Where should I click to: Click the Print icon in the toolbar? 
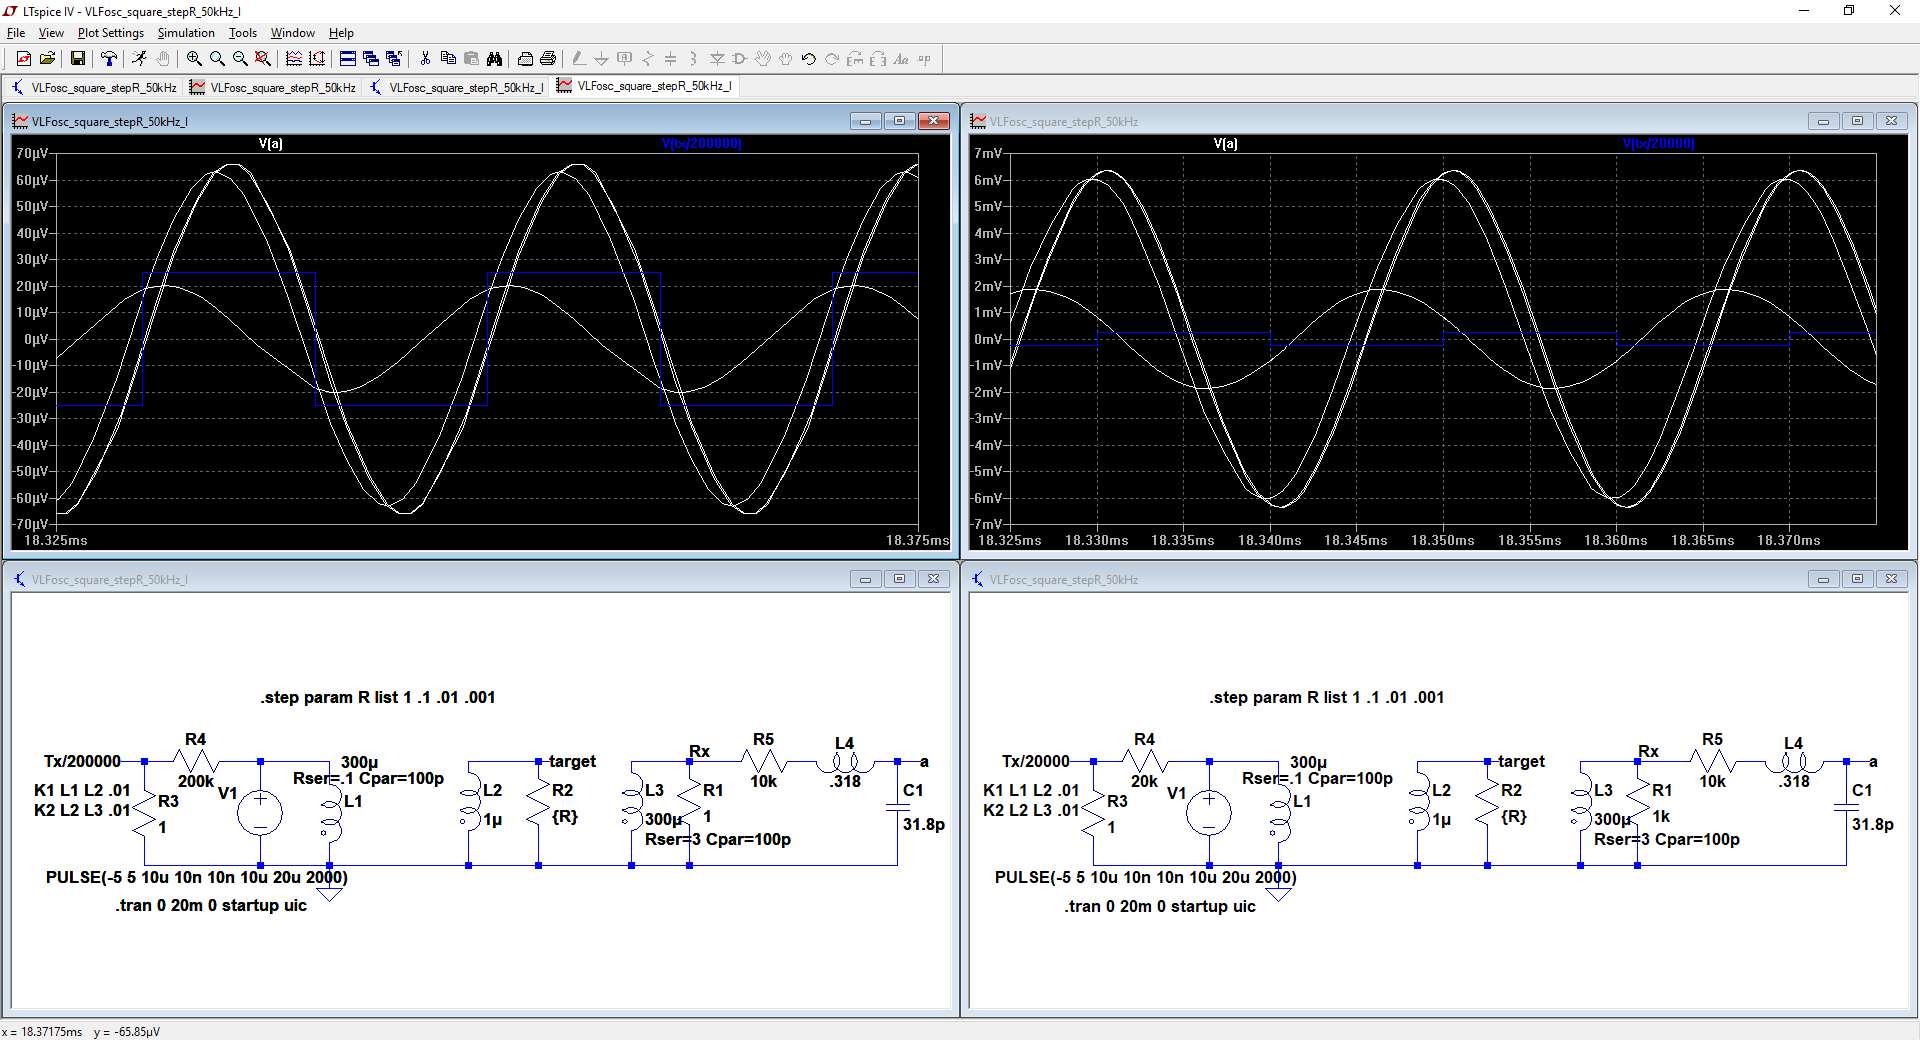[548, 59]
